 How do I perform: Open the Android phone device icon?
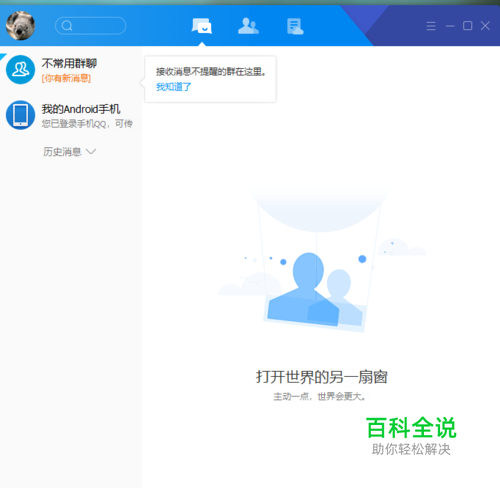20,115
